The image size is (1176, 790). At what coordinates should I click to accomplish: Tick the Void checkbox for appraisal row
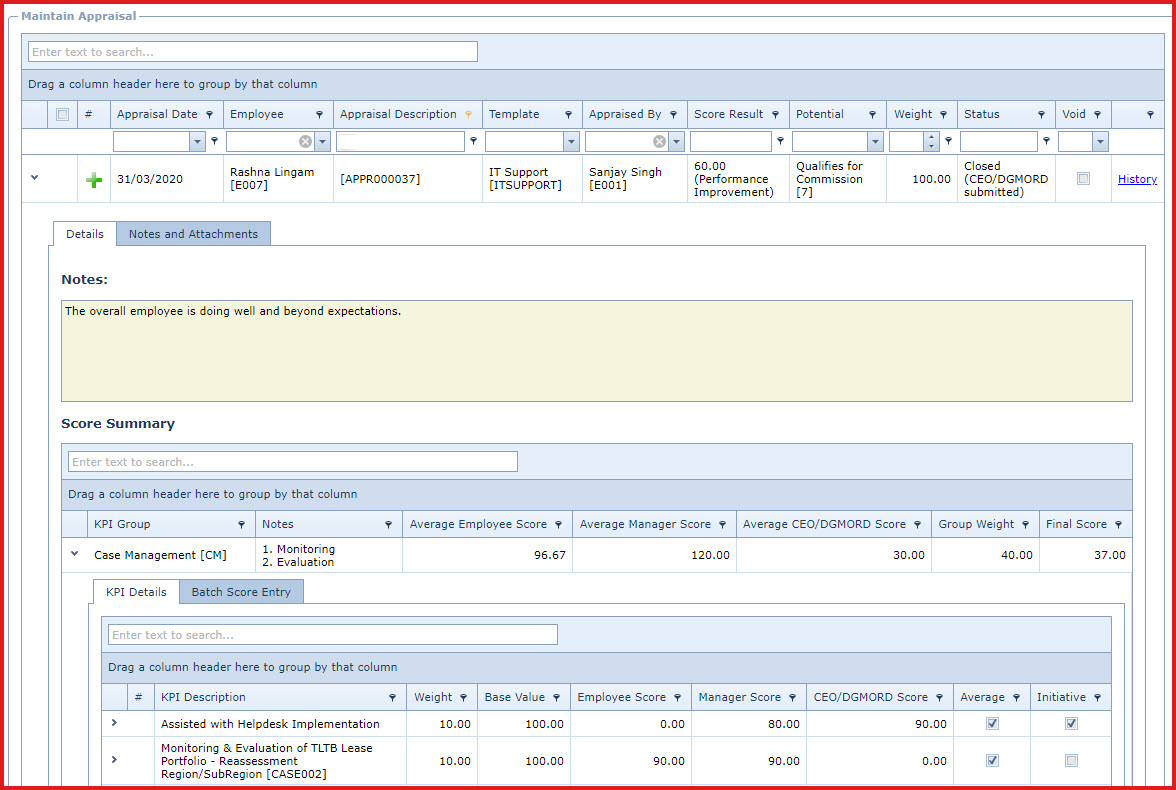pyautogui.click(x=1083, y=179)
